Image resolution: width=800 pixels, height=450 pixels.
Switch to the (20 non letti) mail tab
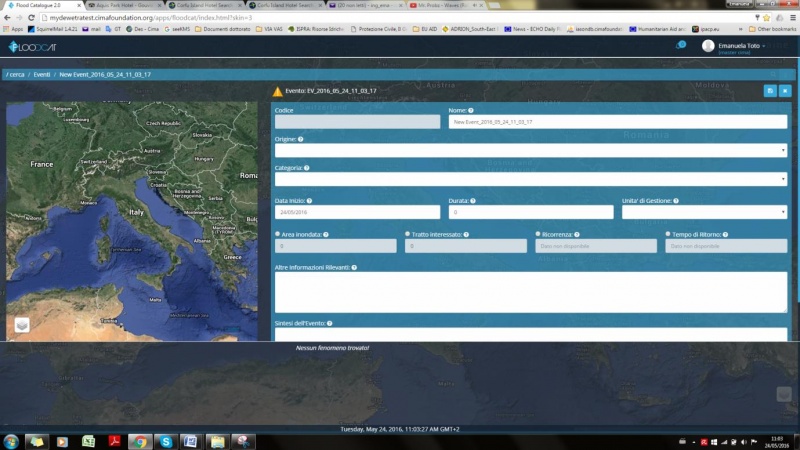365,5
